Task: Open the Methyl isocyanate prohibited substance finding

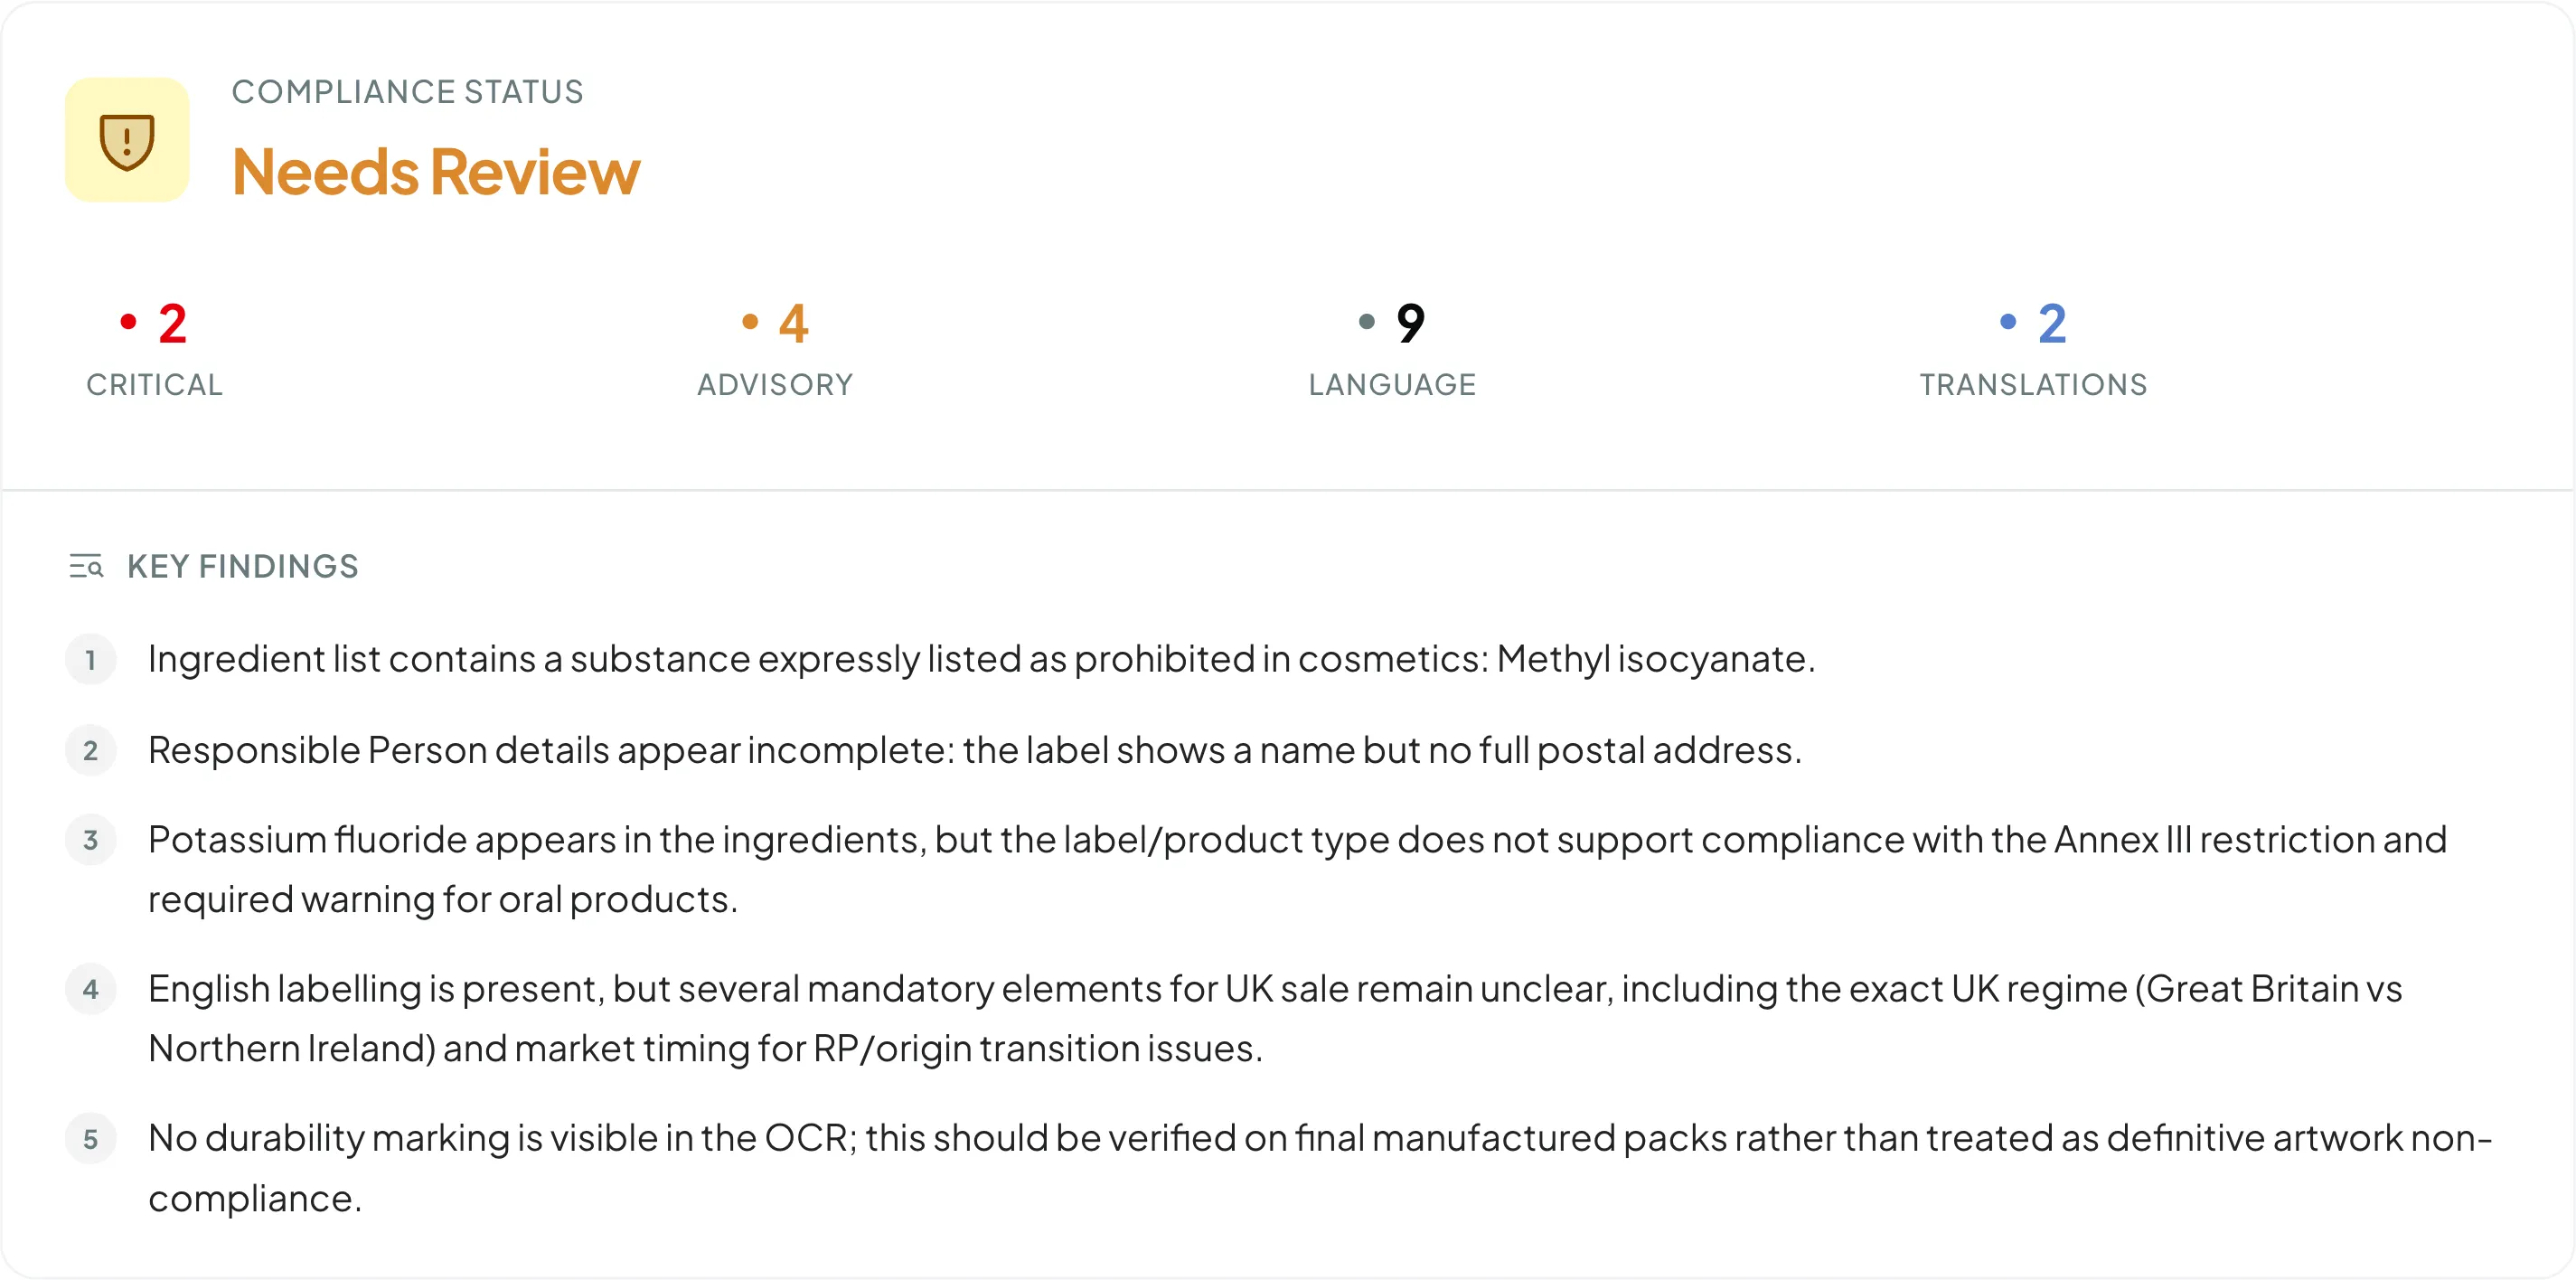Action: coord(980,659)
